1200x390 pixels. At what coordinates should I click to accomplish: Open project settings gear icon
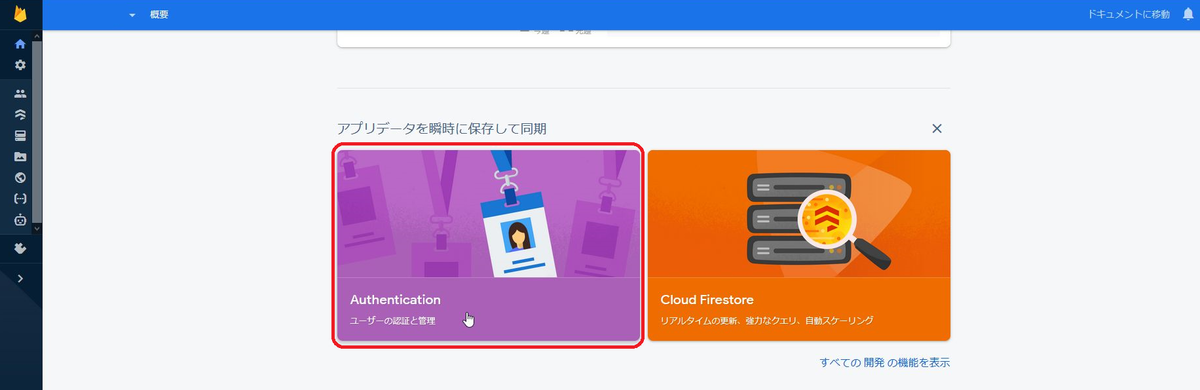click(x=20, y=65)
